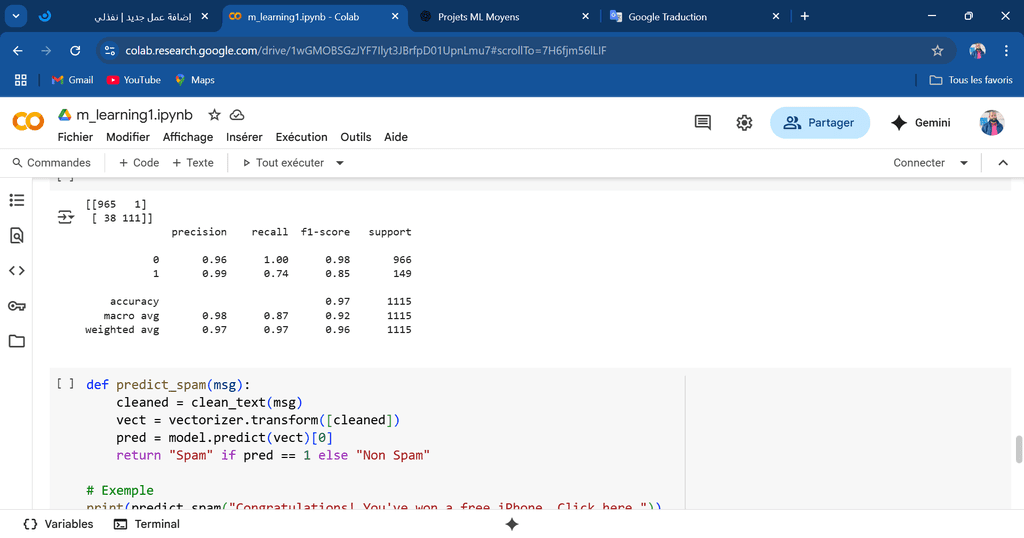Bookmark this page with star icon

pos(937,50)
